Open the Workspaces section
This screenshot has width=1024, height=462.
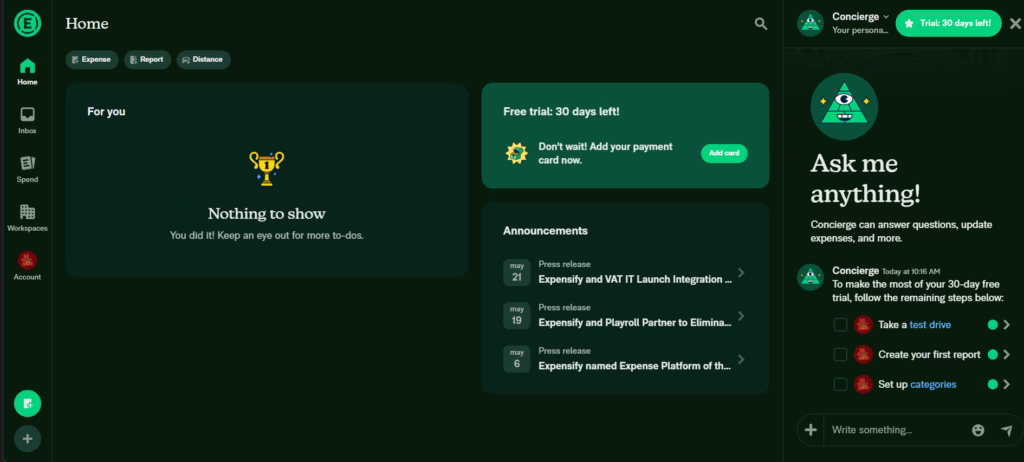point(27,218)
